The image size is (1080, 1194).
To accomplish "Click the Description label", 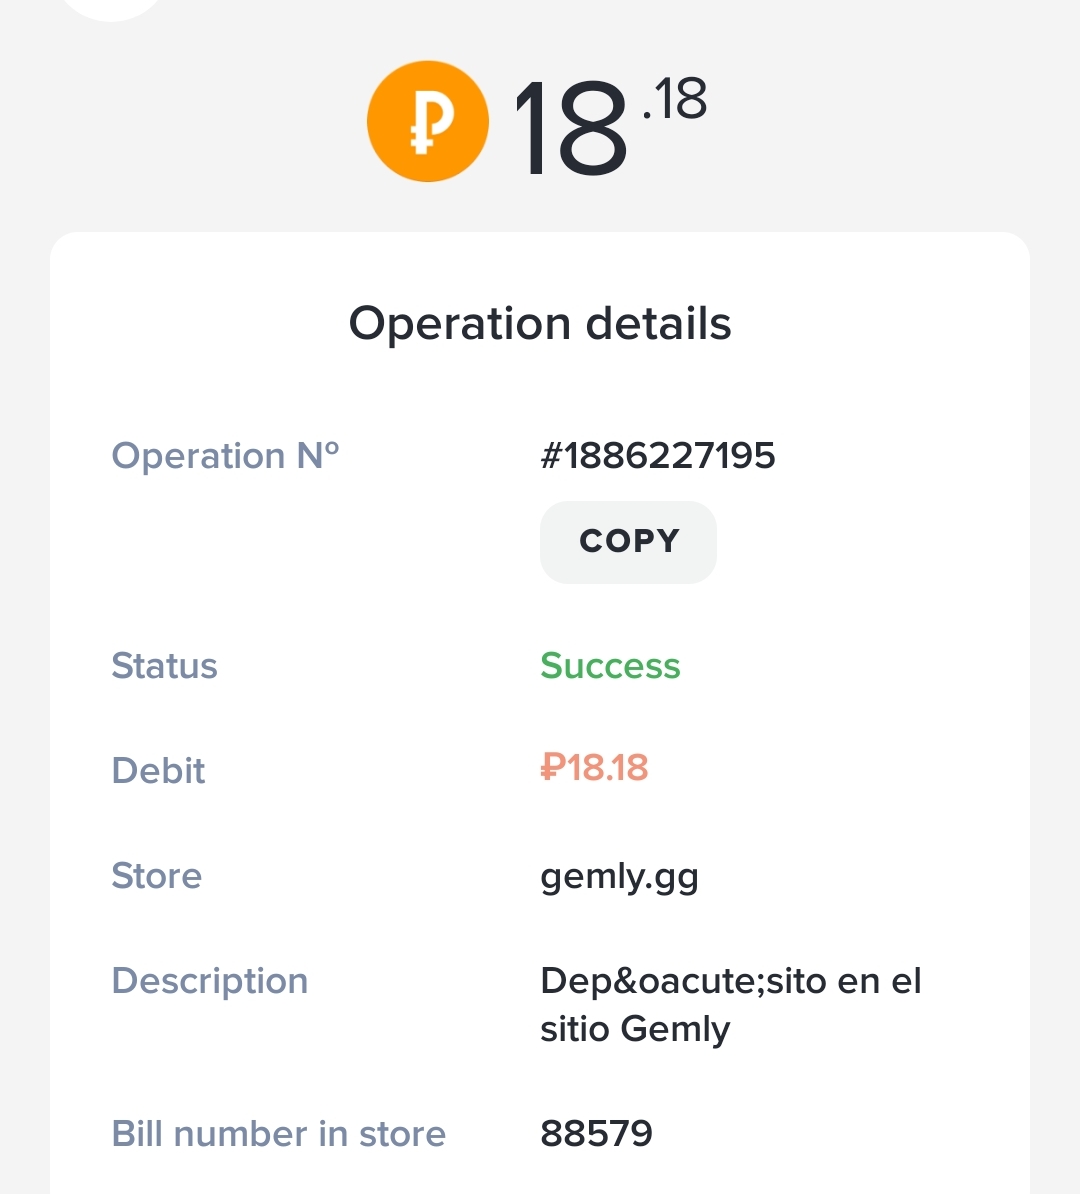I will point(209,981).
